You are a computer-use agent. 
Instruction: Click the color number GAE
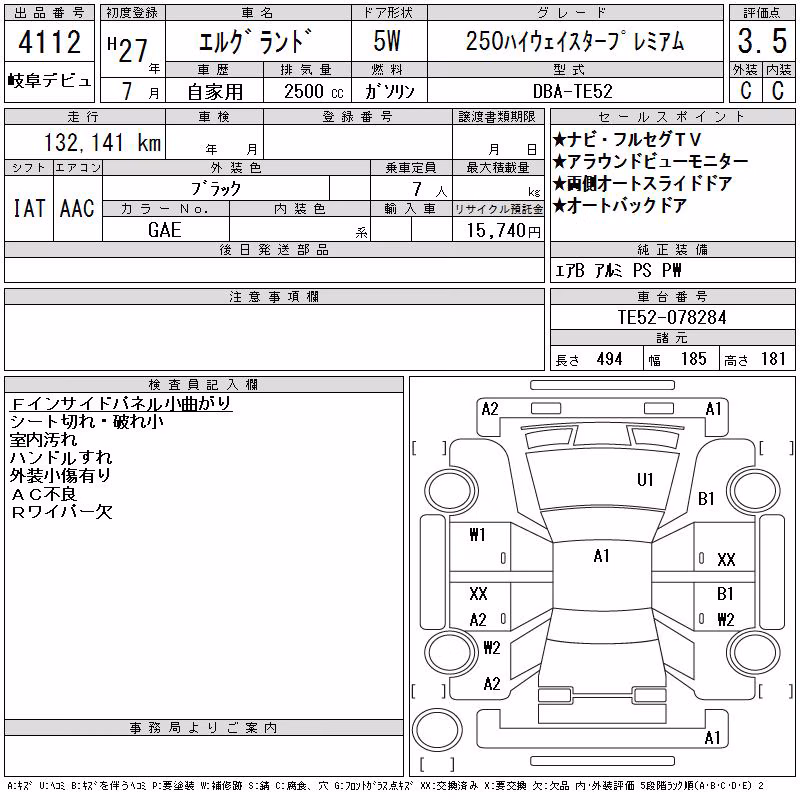coord(165,230)
